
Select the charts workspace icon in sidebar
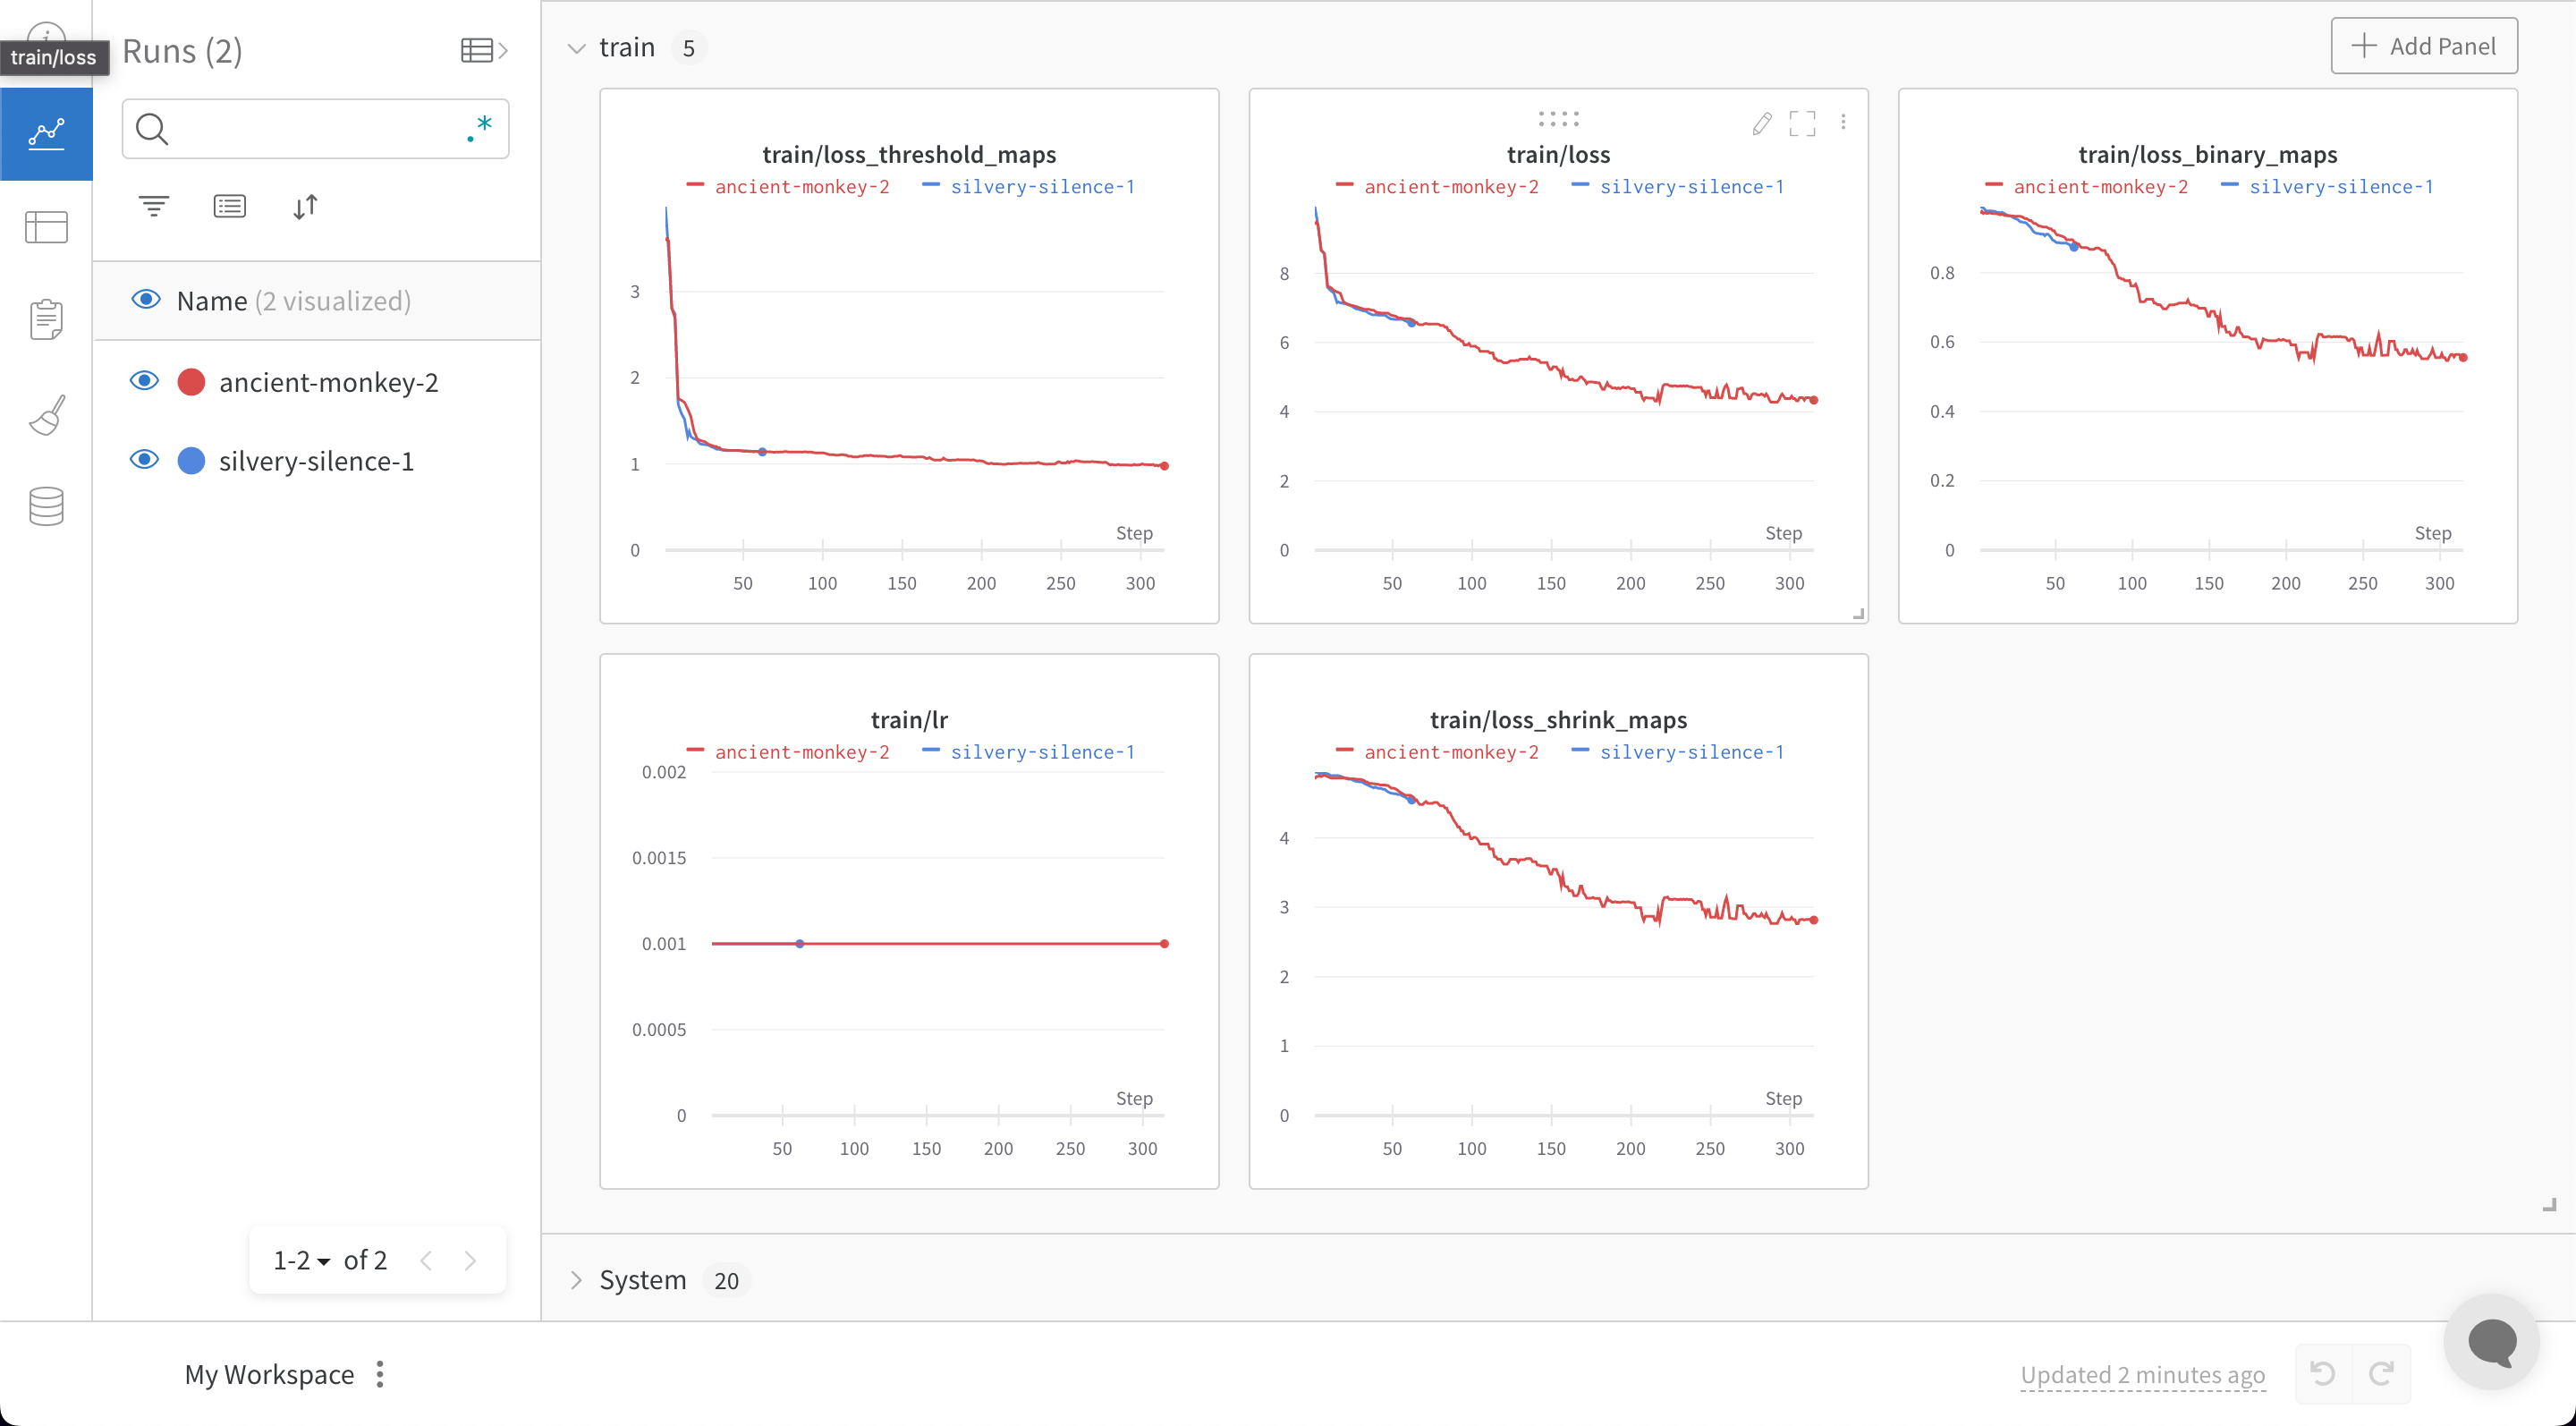point(46,133)
